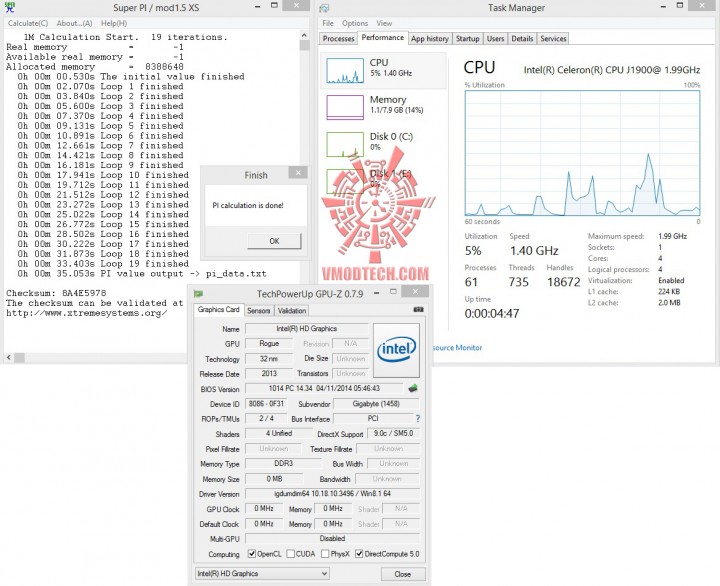Viewport: 720px width, 586px height.
Task: Click the Handles value 18672
Action: [563, 282]
